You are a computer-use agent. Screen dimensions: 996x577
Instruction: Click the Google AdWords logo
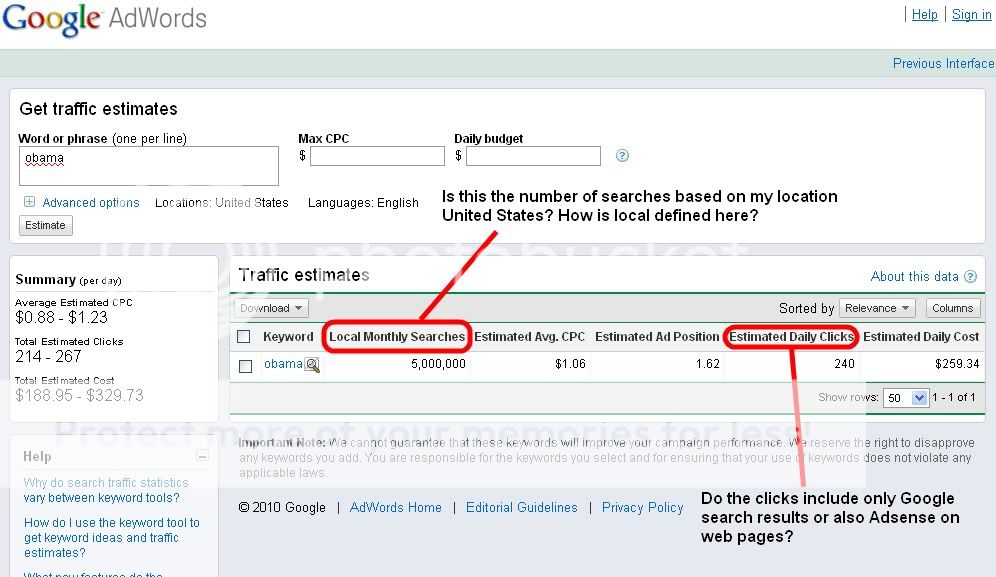105,19
